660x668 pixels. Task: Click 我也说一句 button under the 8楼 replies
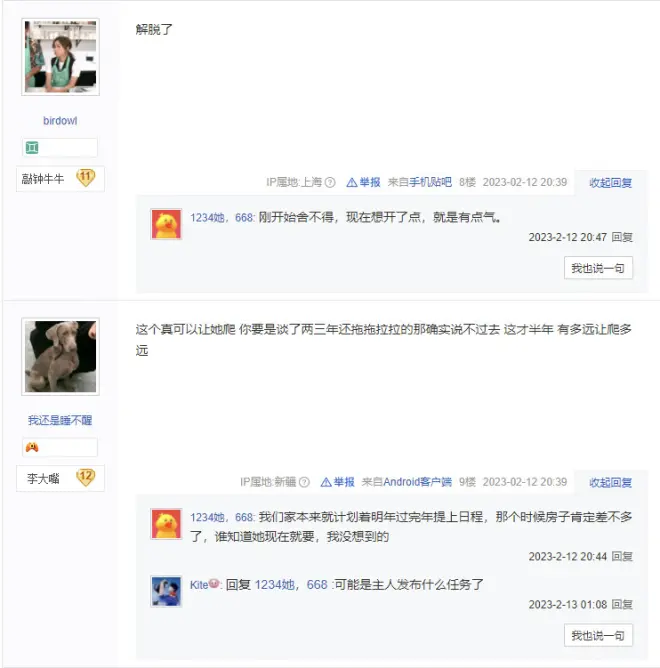(598, 268)
